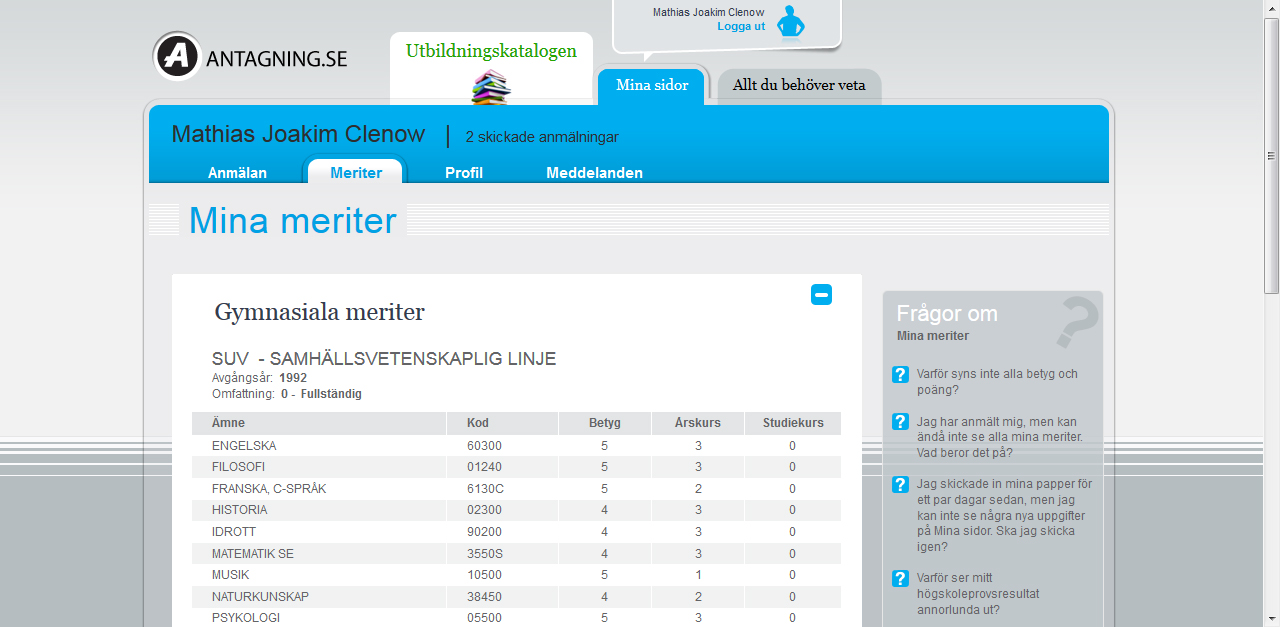Click the browser scrollbar down arrow
Image resolution: width=1280 pixels, height=627 pixels.
(x=1271, y=618)
